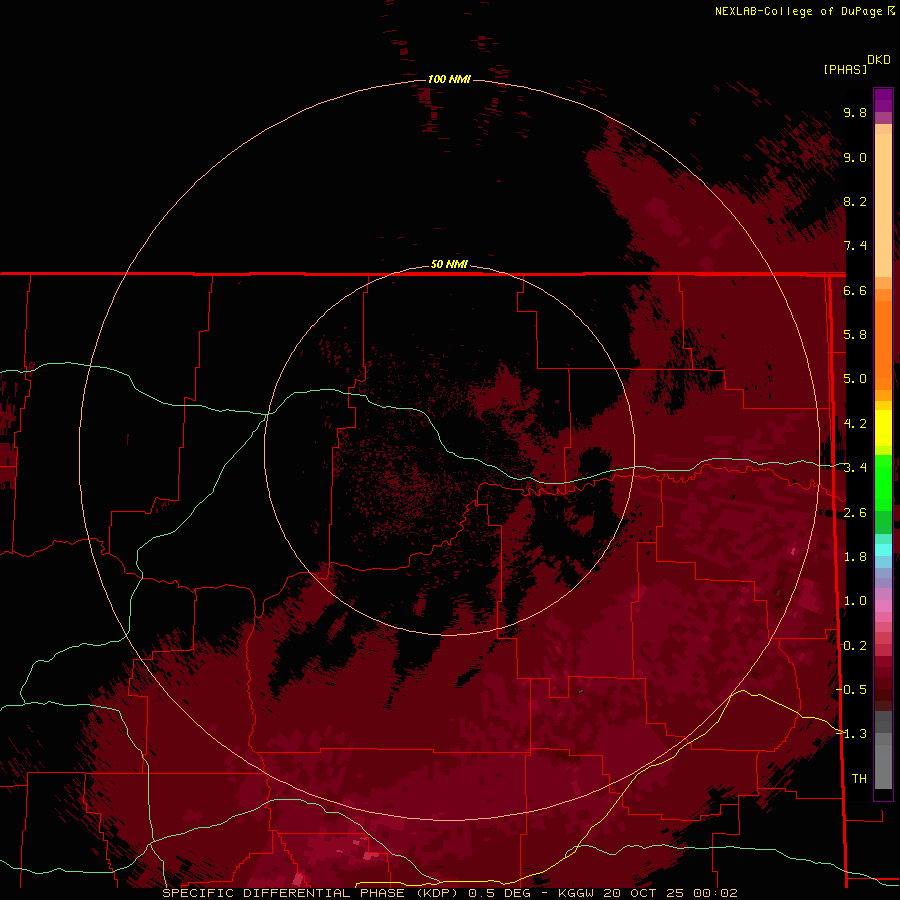Click the 5.0 scale value
900x900 pixels.
[x=855, y=379]
